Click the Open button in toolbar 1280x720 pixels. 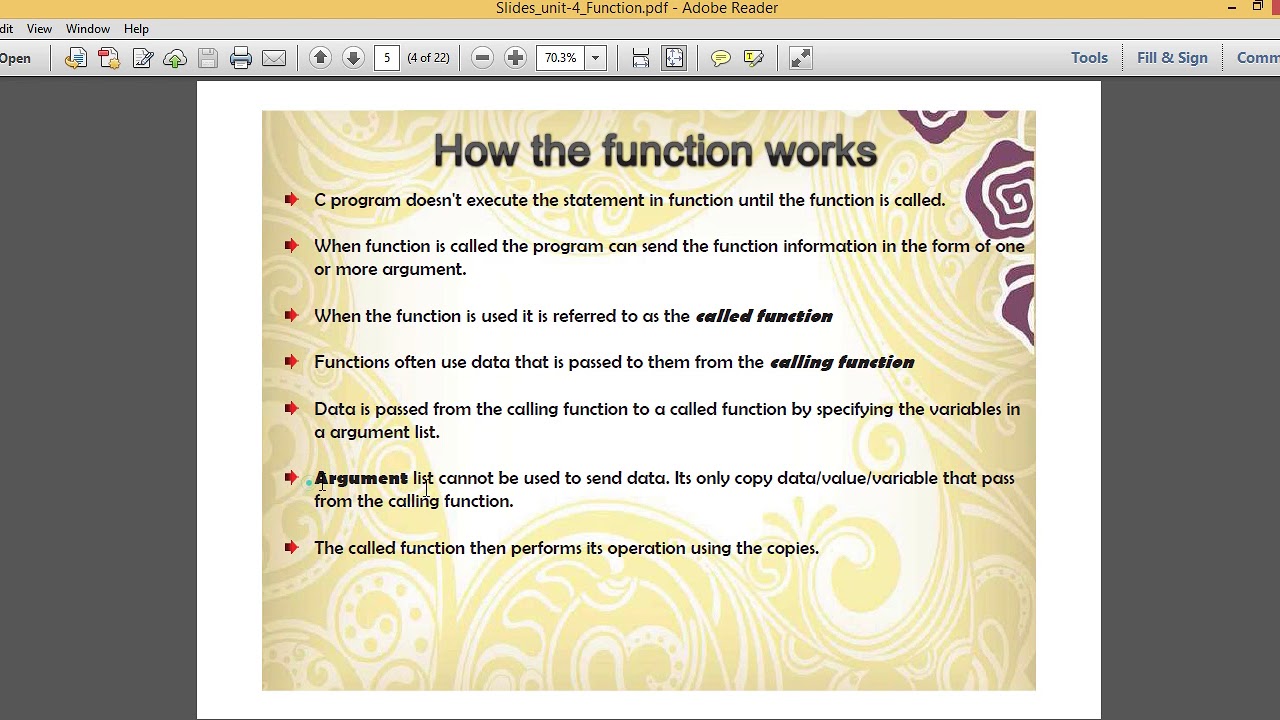pyautogui.click(x=15, y=58)
